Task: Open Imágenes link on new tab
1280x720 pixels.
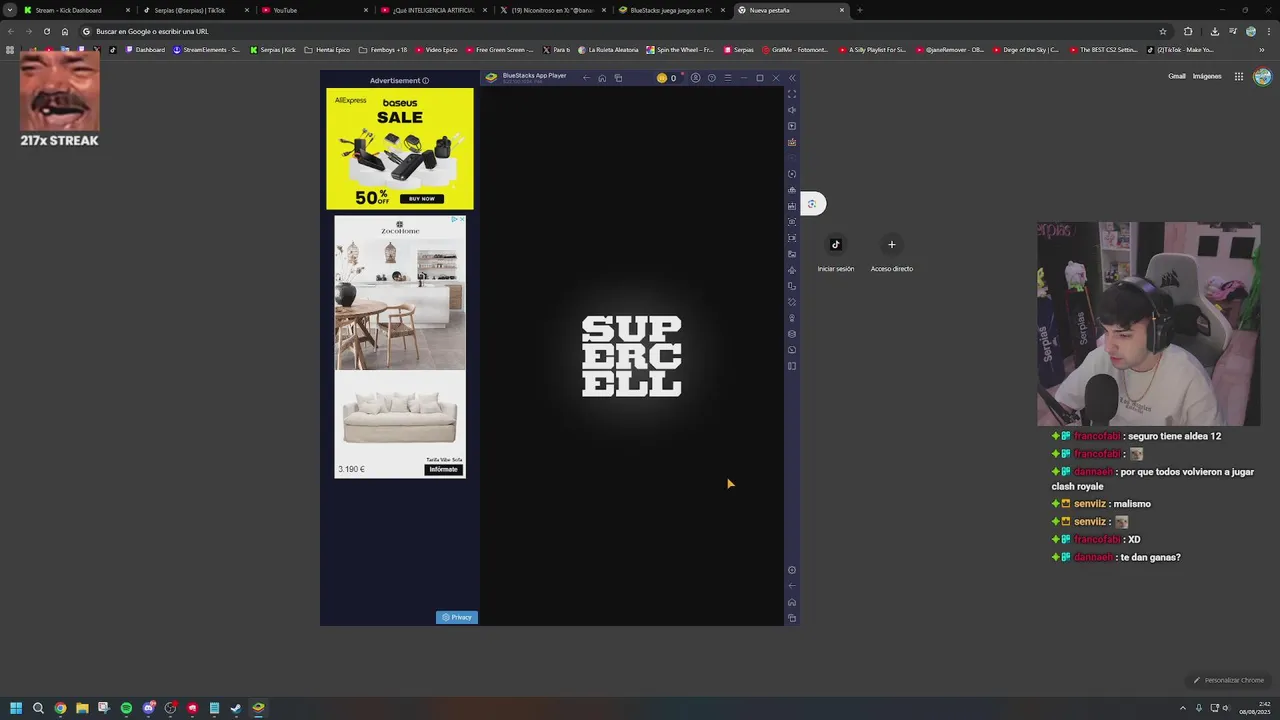Action: (1207, 76)
